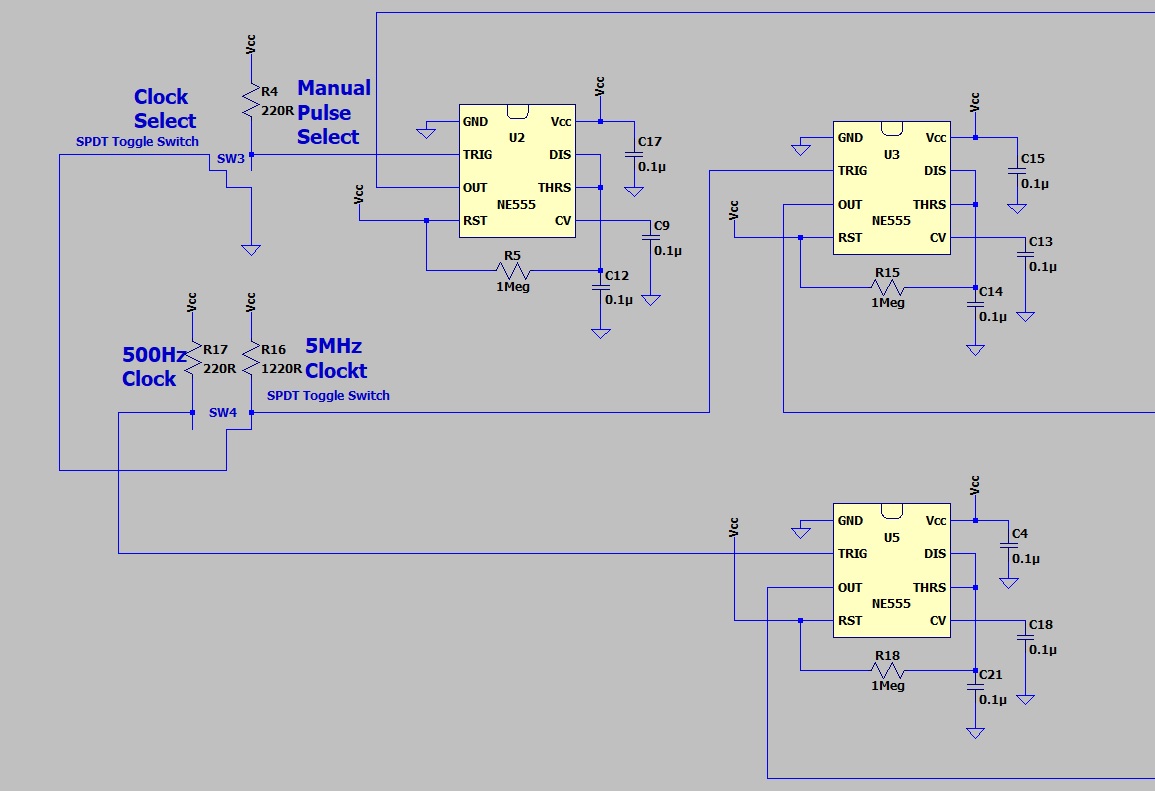Viewport: 1155px width, 791px height.
Task: Select the C21 capacitor symbol
Action: 975,687
